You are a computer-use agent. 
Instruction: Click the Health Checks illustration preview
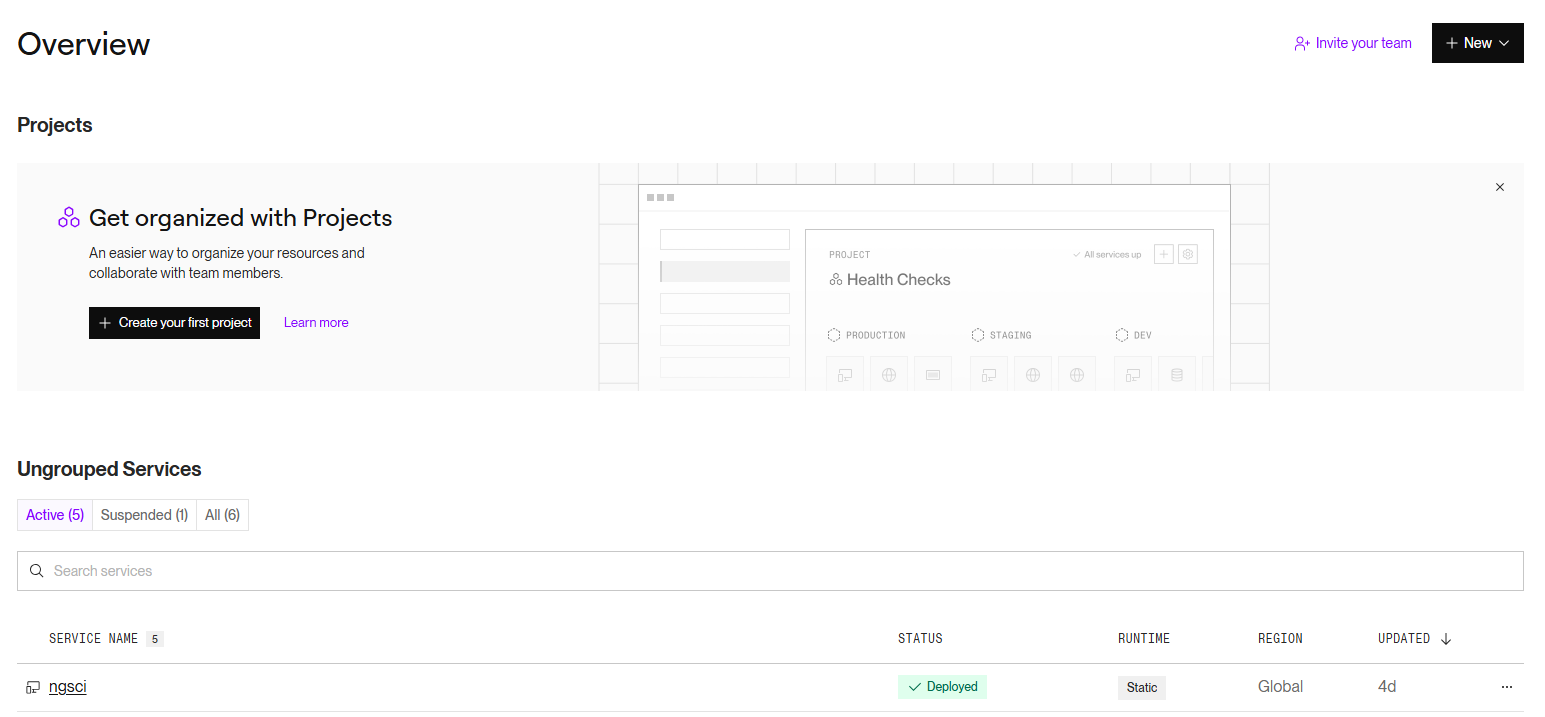tap(934, 277)
